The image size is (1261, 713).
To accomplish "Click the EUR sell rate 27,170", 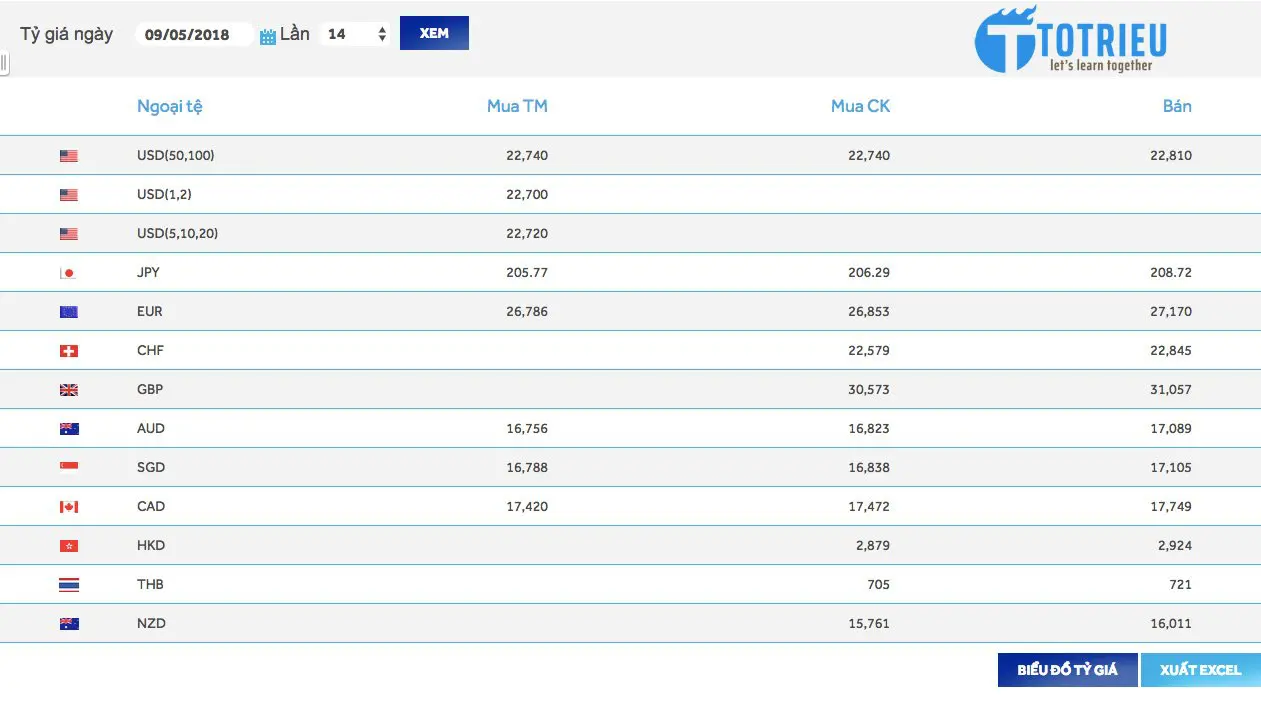I will [1171, 311].
